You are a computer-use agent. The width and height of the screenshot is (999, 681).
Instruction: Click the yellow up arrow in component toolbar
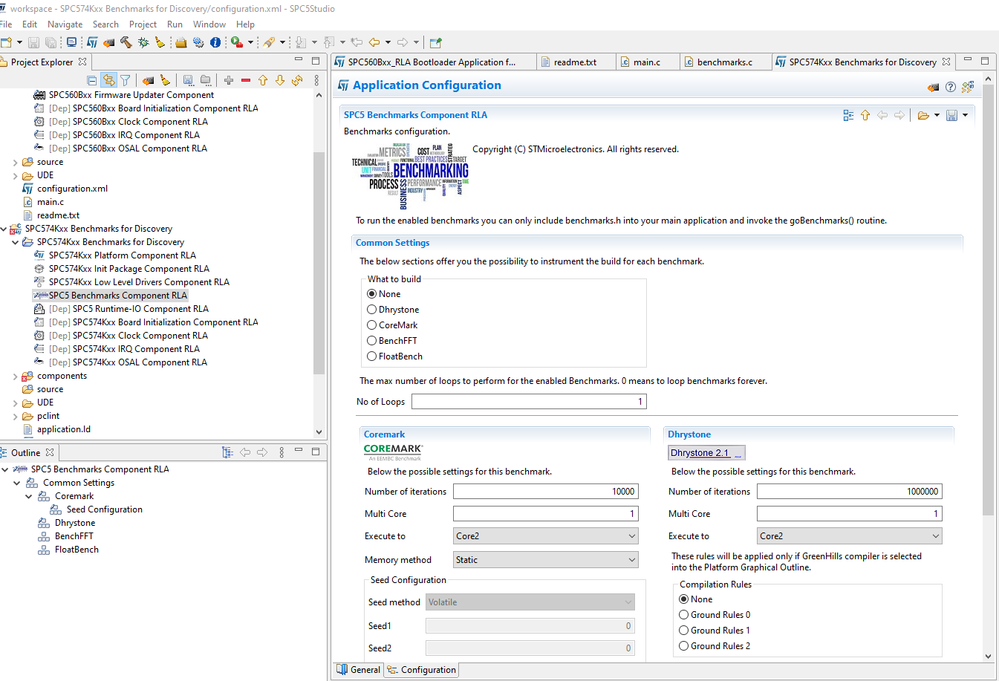click(865, 115)
